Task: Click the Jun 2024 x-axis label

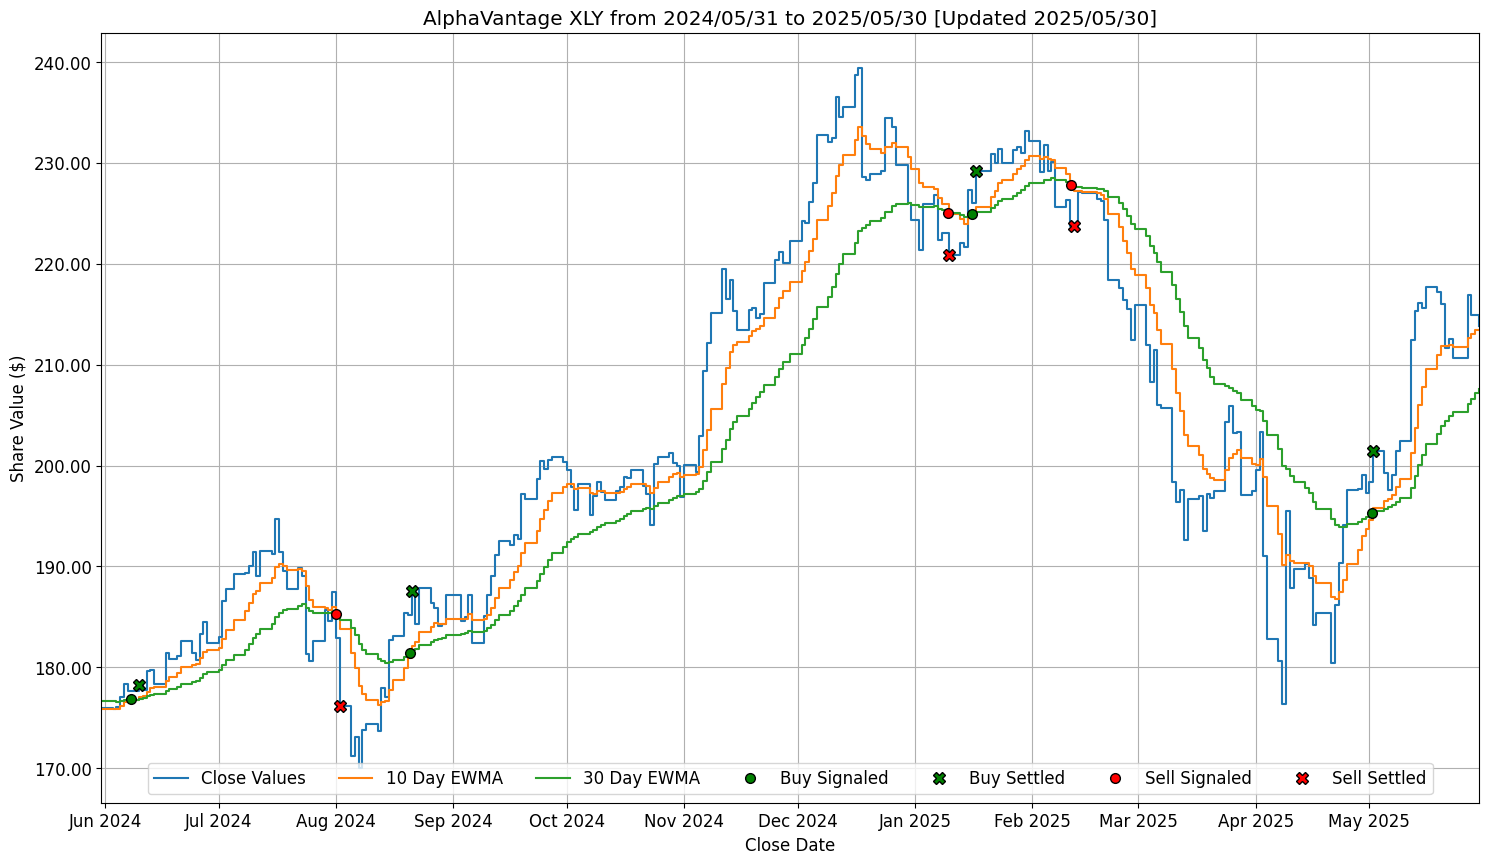Action: click(x=105, y=821)
